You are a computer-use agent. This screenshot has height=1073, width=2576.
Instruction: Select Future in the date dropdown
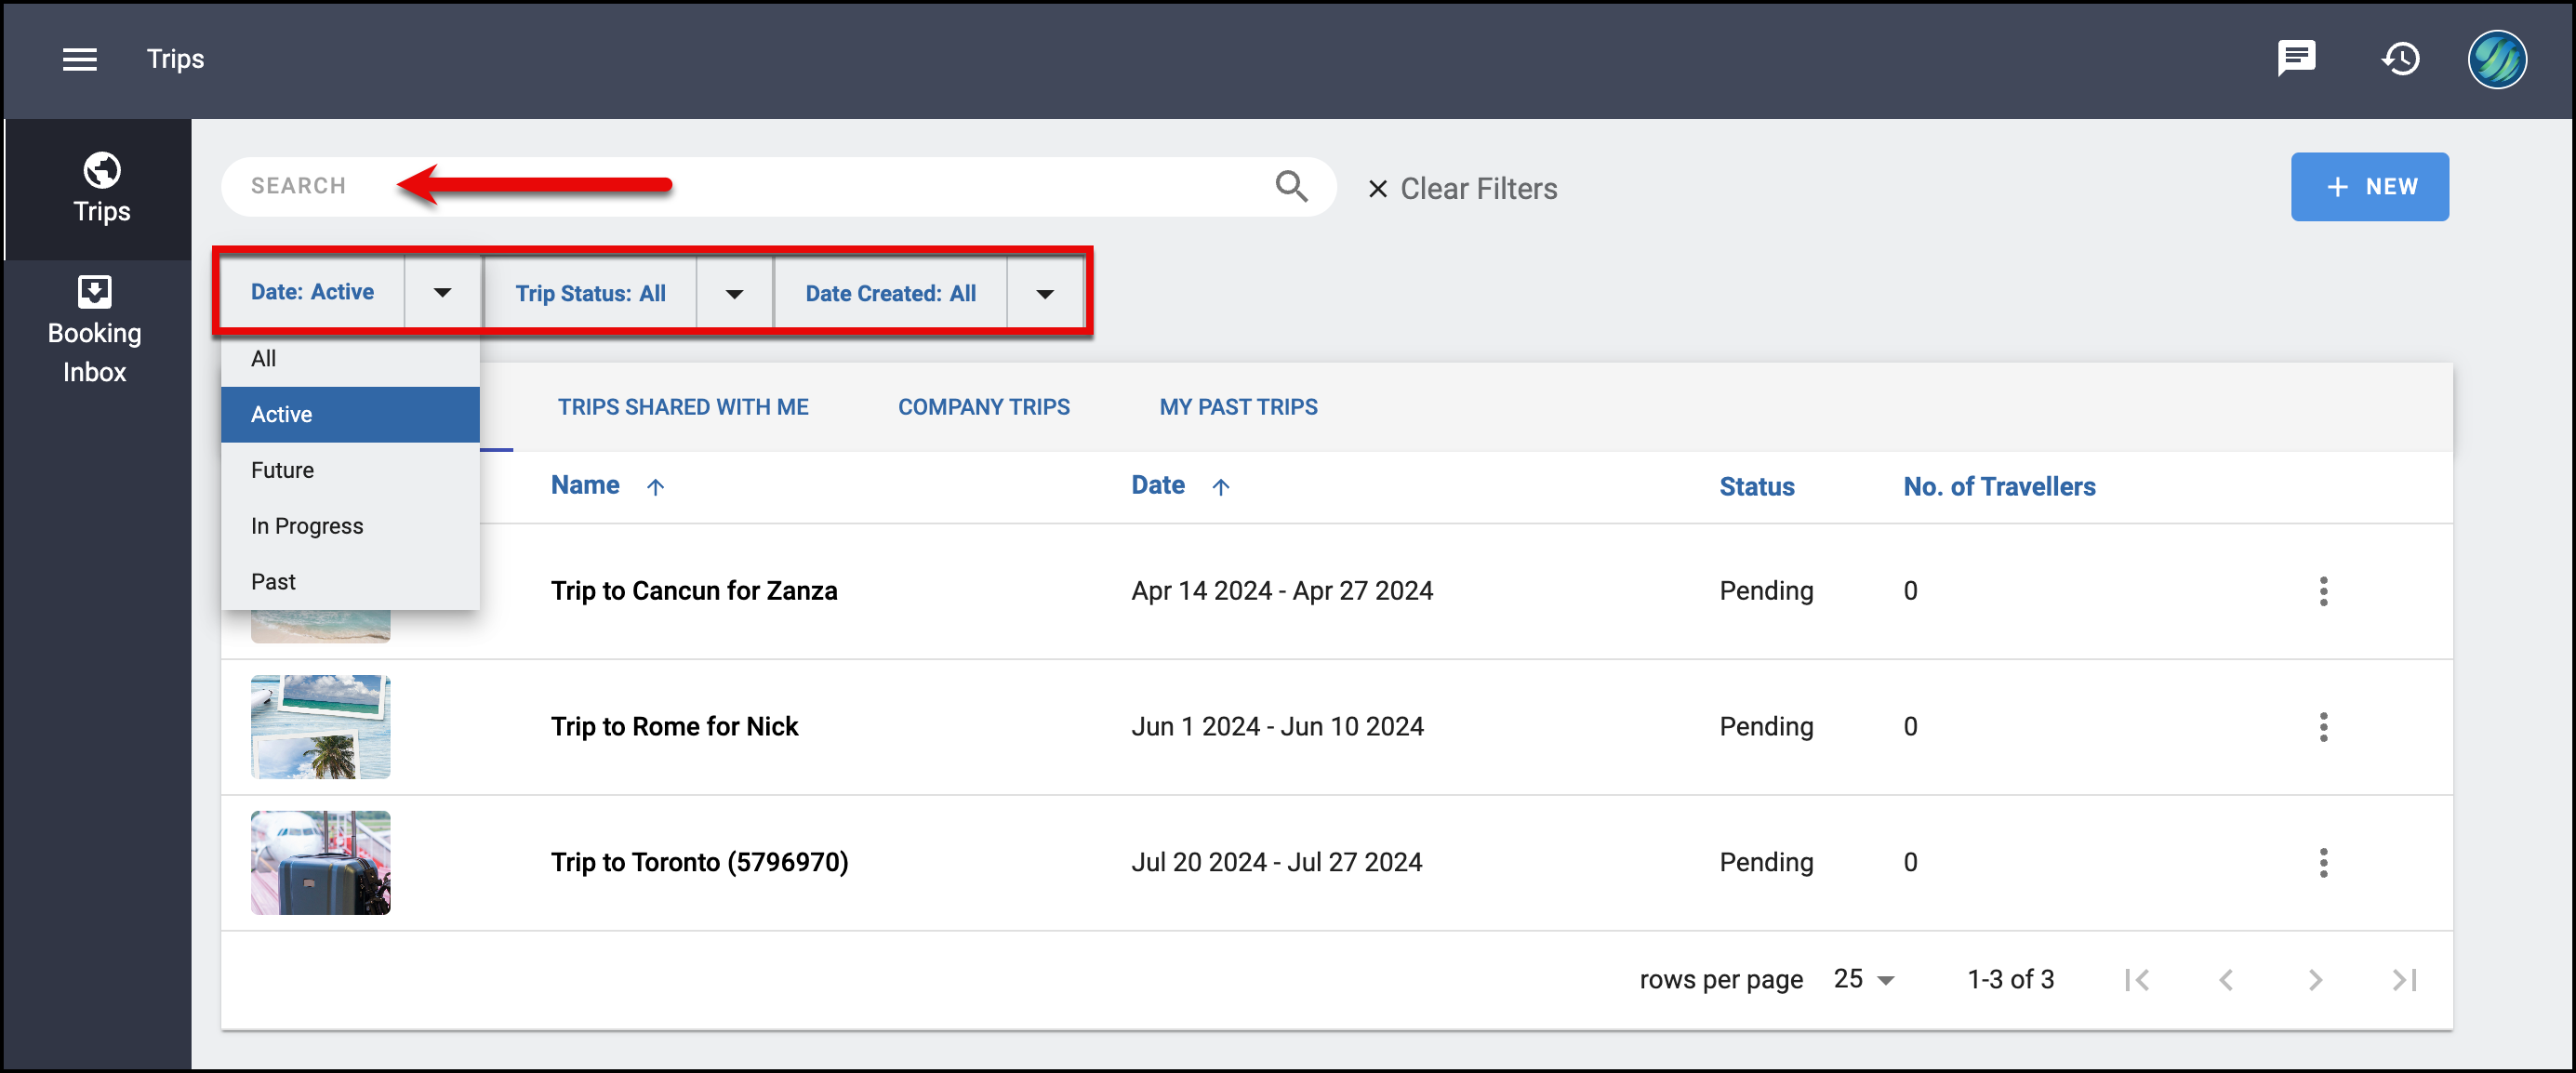350,470
